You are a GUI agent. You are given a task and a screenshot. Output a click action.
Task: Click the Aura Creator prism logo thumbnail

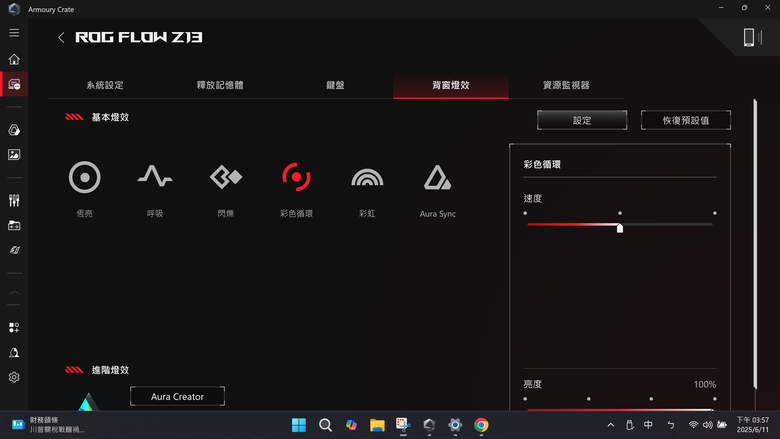87,402
